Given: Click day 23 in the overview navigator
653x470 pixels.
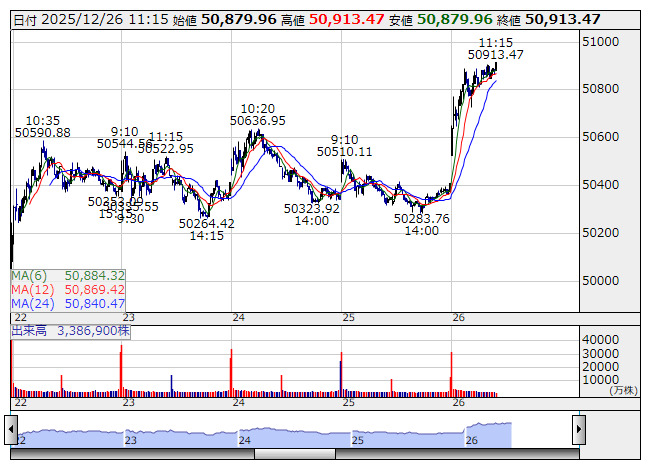Looking at the screenshot, I should click(131, 440).
